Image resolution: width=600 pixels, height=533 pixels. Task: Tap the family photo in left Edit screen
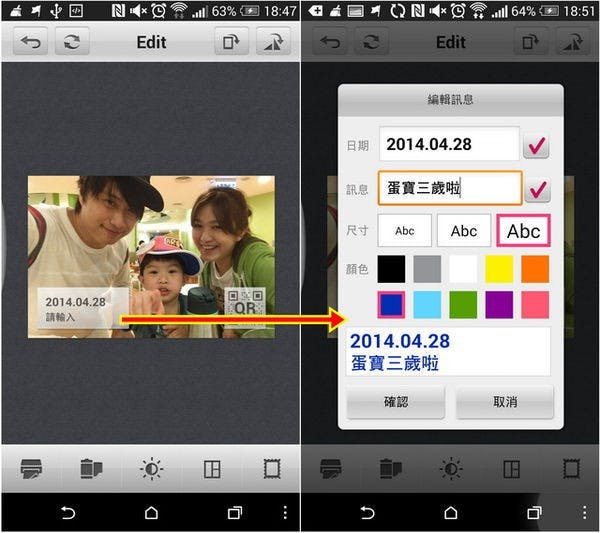[x=151, y=256]
